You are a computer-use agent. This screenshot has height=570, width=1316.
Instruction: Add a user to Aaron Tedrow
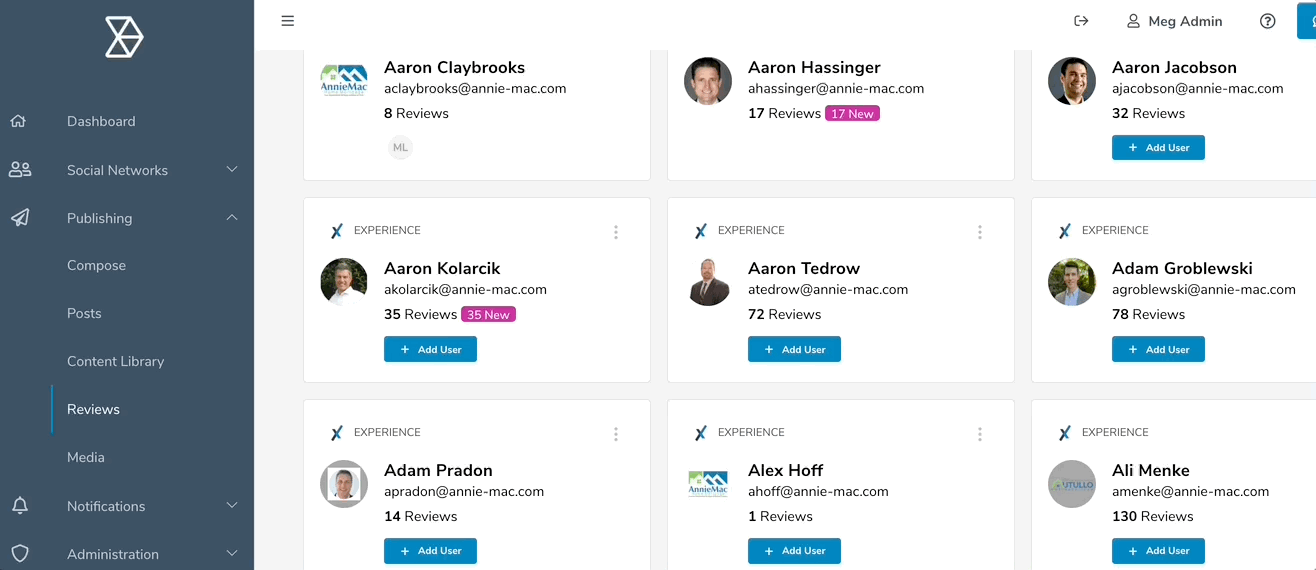click(794, 349)
